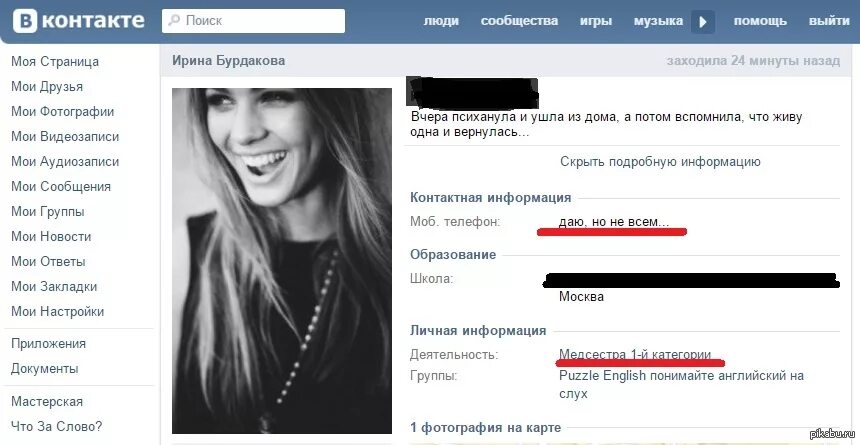Open the Что За Слово? app

(x=57, y=426)
